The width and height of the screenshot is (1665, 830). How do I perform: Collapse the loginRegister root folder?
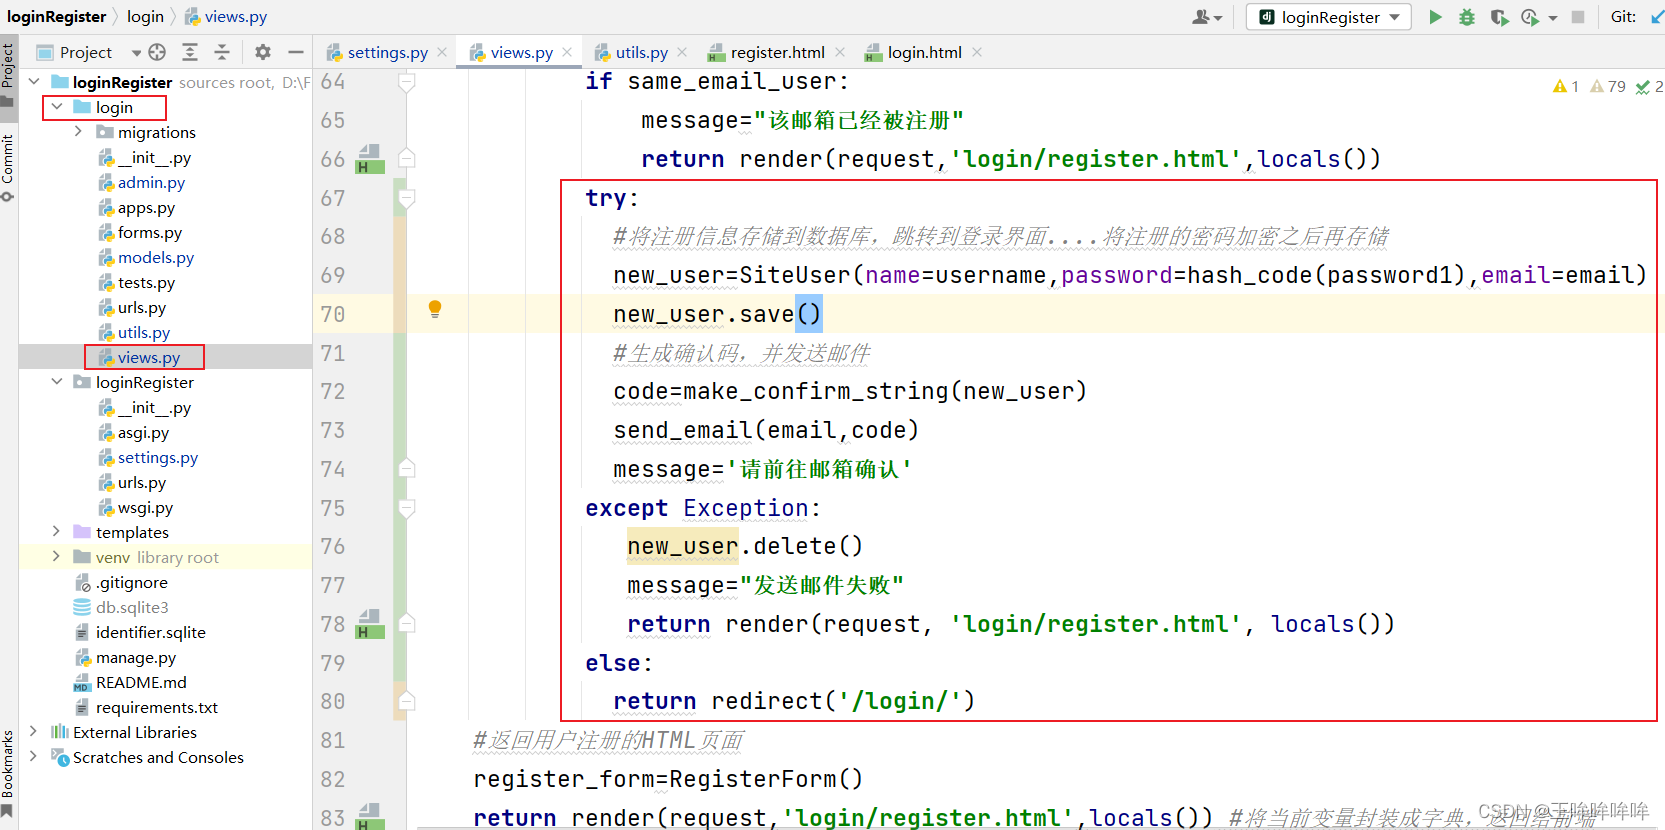(34, 81)
